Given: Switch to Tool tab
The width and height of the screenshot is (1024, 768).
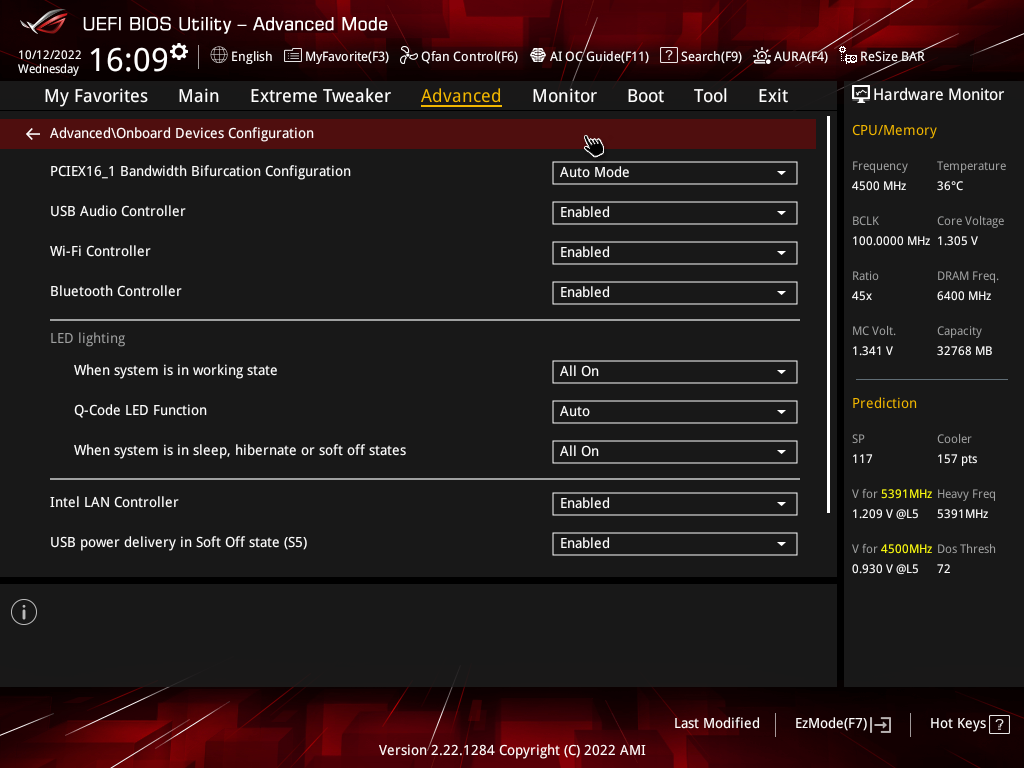Looking at the screenshot, I should (x=710, y=96).
